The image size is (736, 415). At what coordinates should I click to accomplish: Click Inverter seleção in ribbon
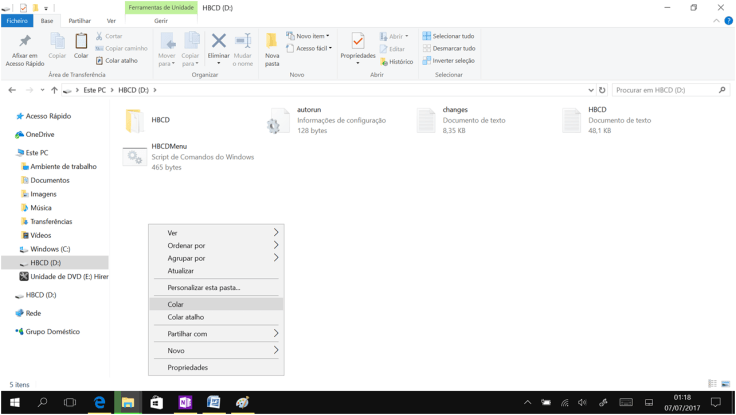[x=449, y=61]
